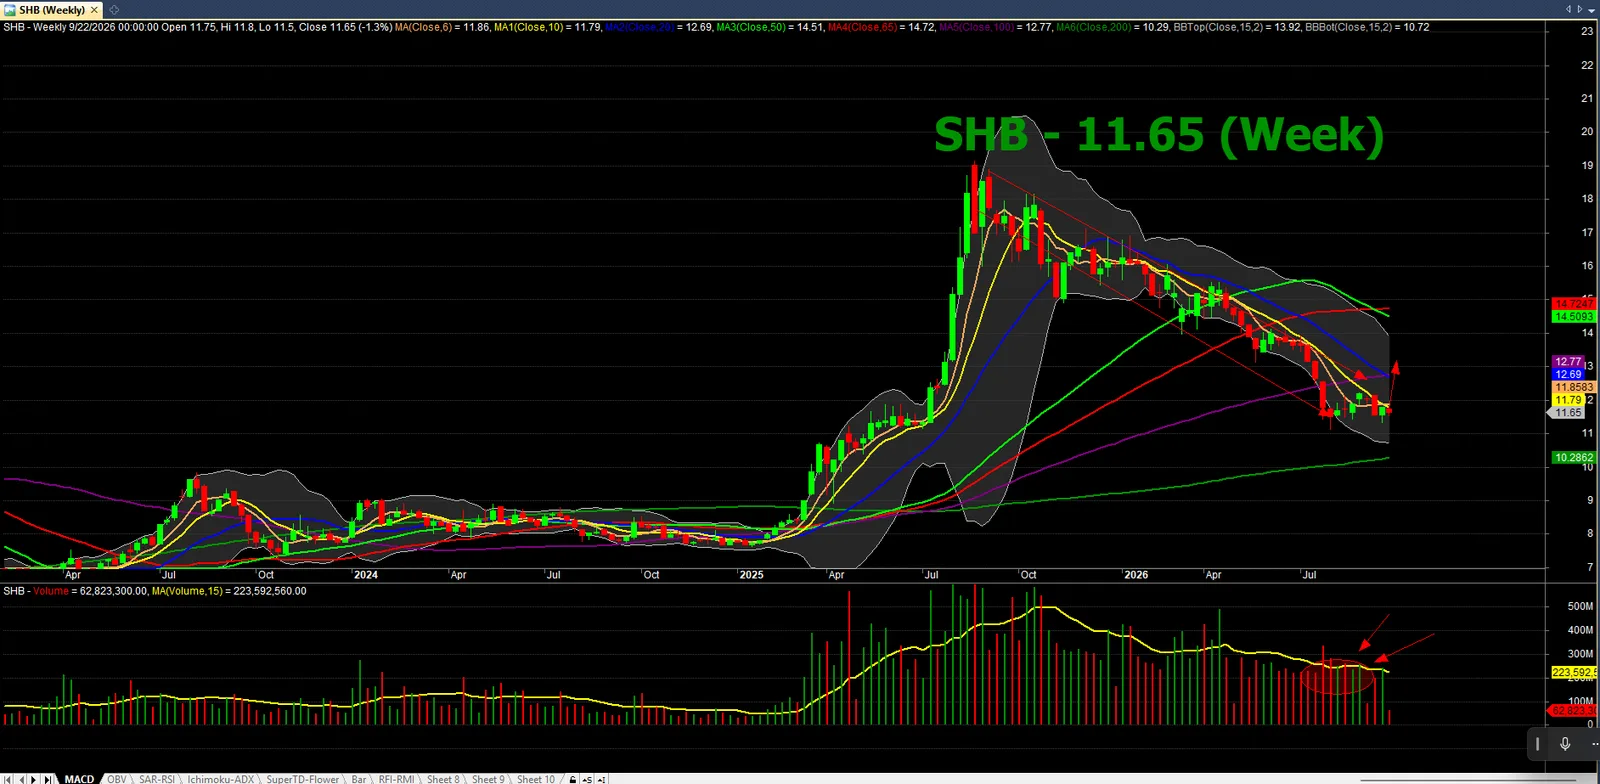Open the RFI-RMI sheet tab

pos(396,779)
